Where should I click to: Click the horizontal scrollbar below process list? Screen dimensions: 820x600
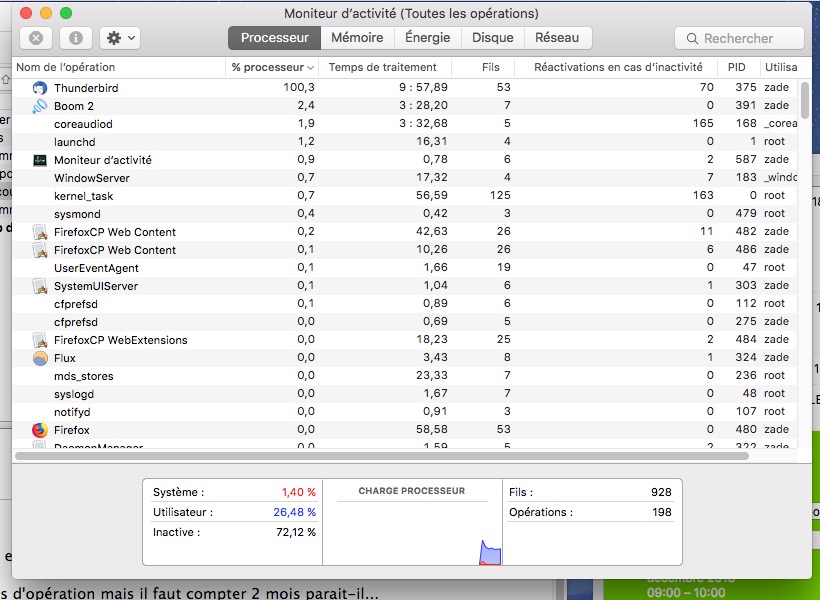(382, 456)
